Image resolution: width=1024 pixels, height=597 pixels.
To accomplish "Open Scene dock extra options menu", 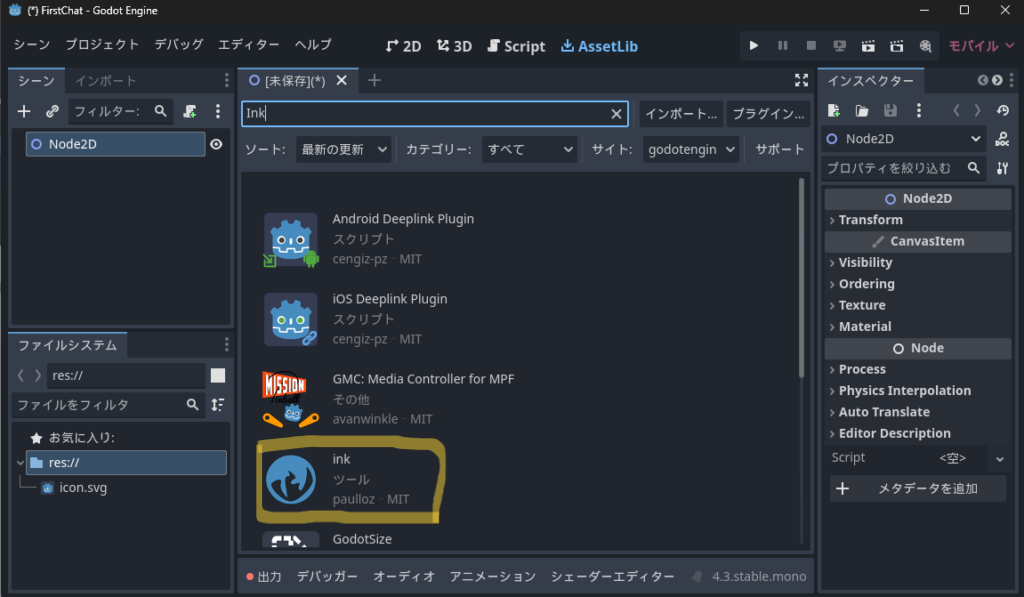I will [x=217, y=112].
